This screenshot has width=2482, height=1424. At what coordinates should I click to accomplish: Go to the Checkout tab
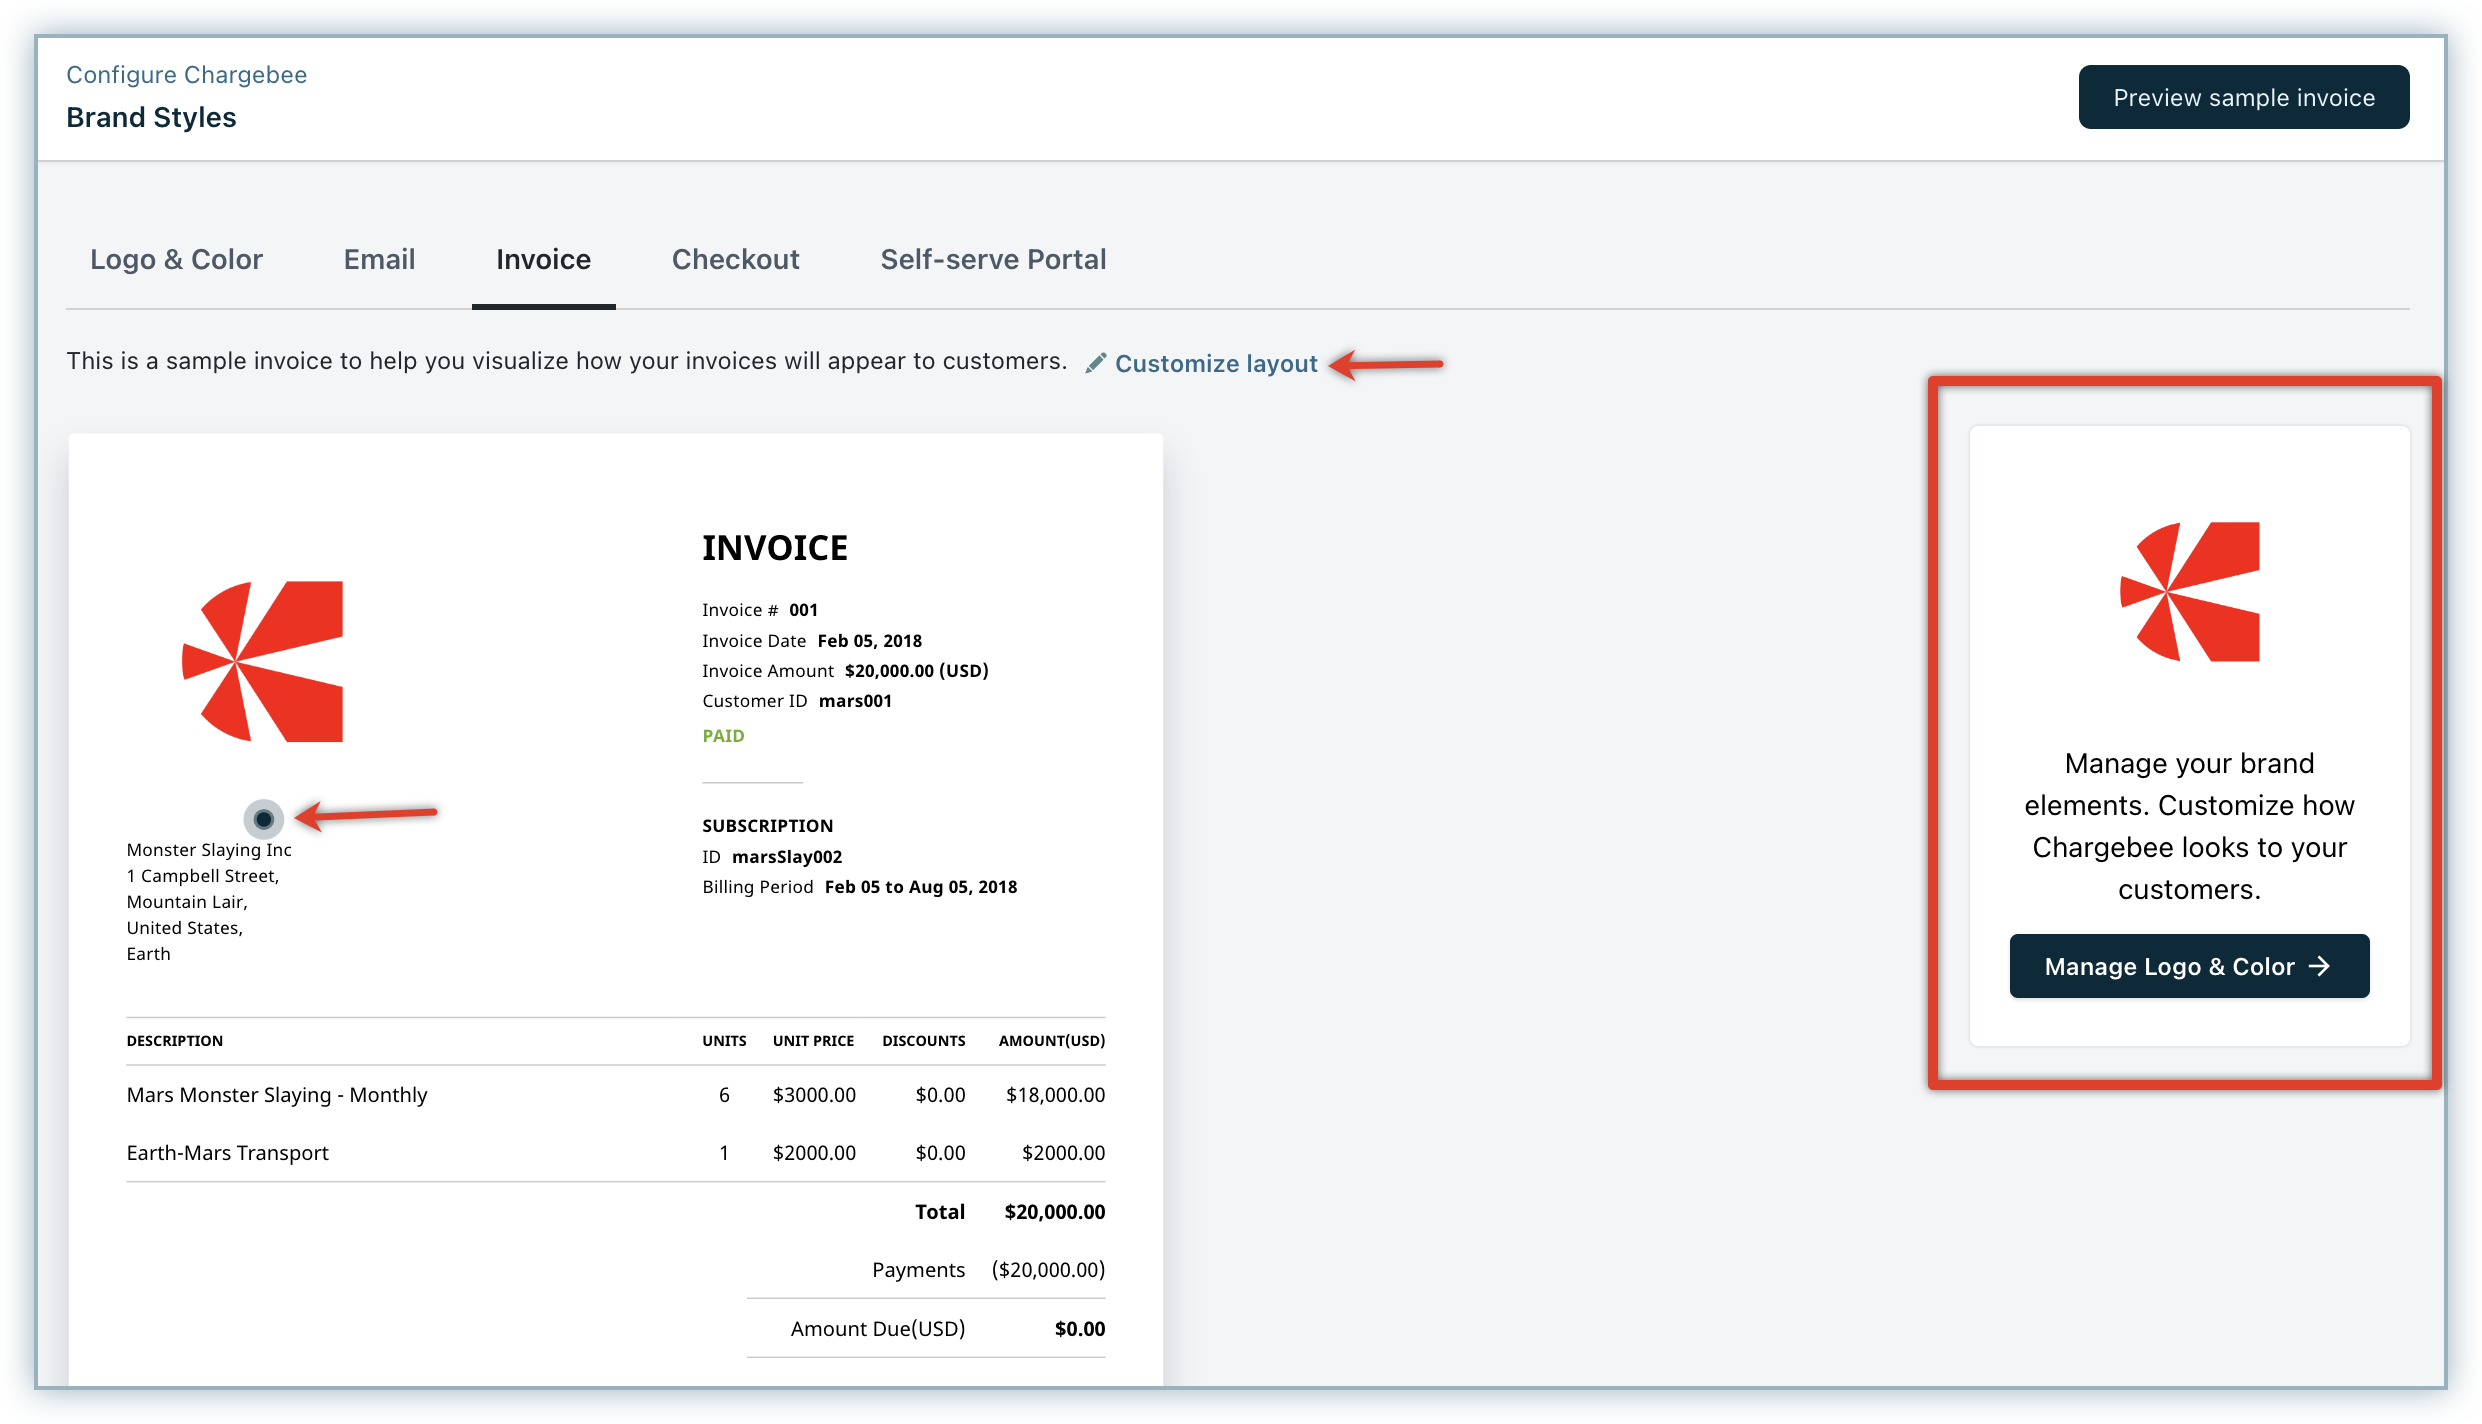tap(735, 260)
